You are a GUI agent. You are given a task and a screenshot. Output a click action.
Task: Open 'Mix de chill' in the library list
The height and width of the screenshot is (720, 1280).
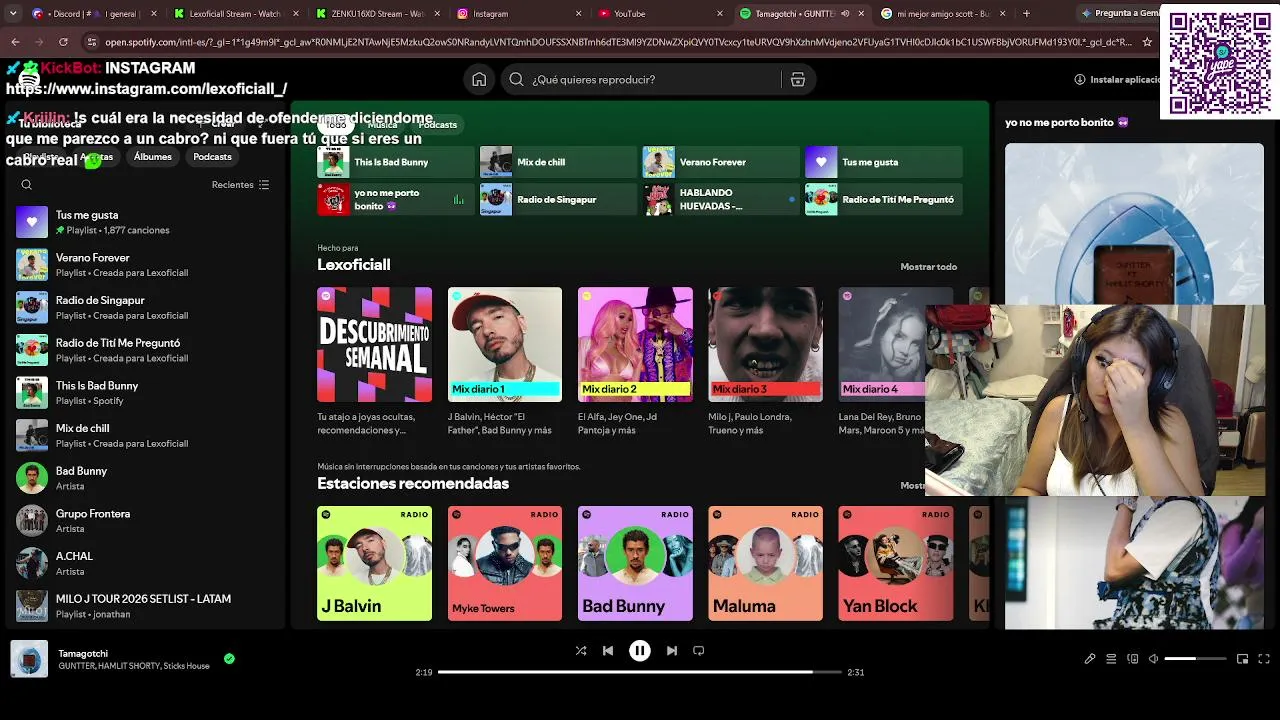pyautogui.click(x=145, y=436)
